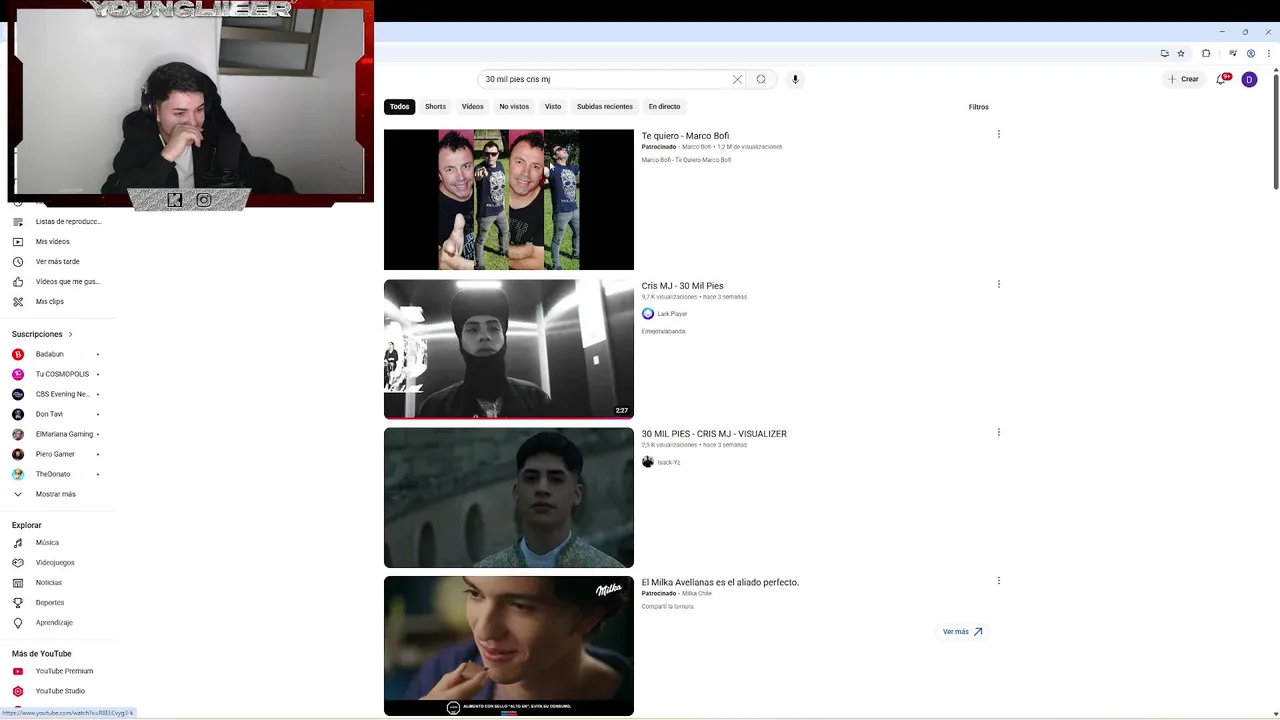Open the Instagram logo on the stream overlay

click(x=204, y=200)
